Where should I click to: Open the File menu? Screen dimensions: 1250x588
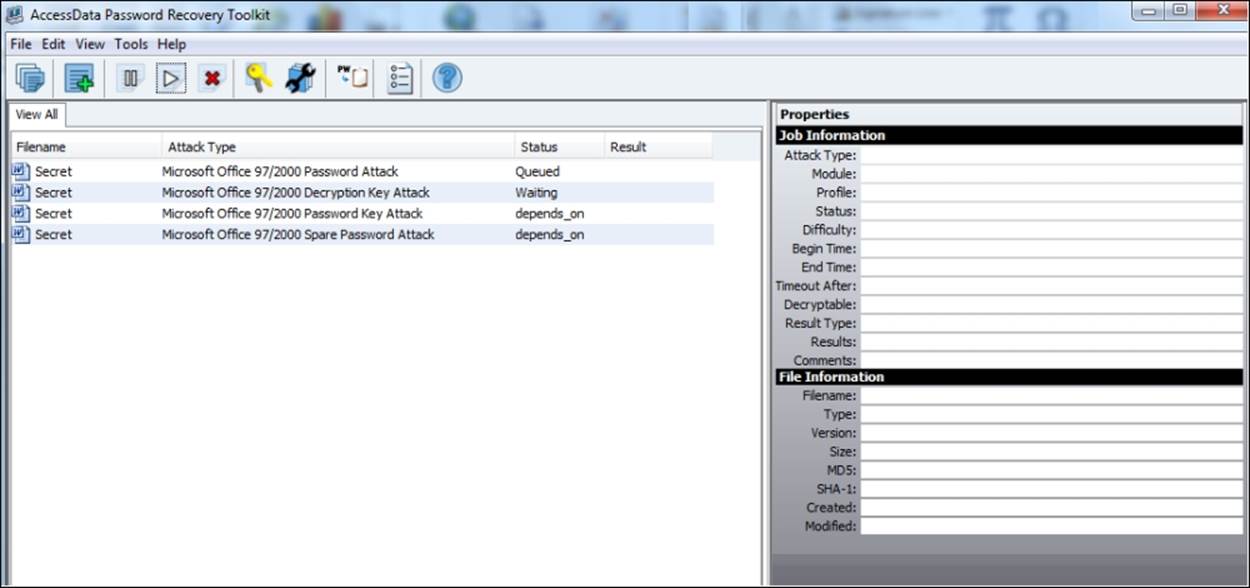[x=21, y=44]
